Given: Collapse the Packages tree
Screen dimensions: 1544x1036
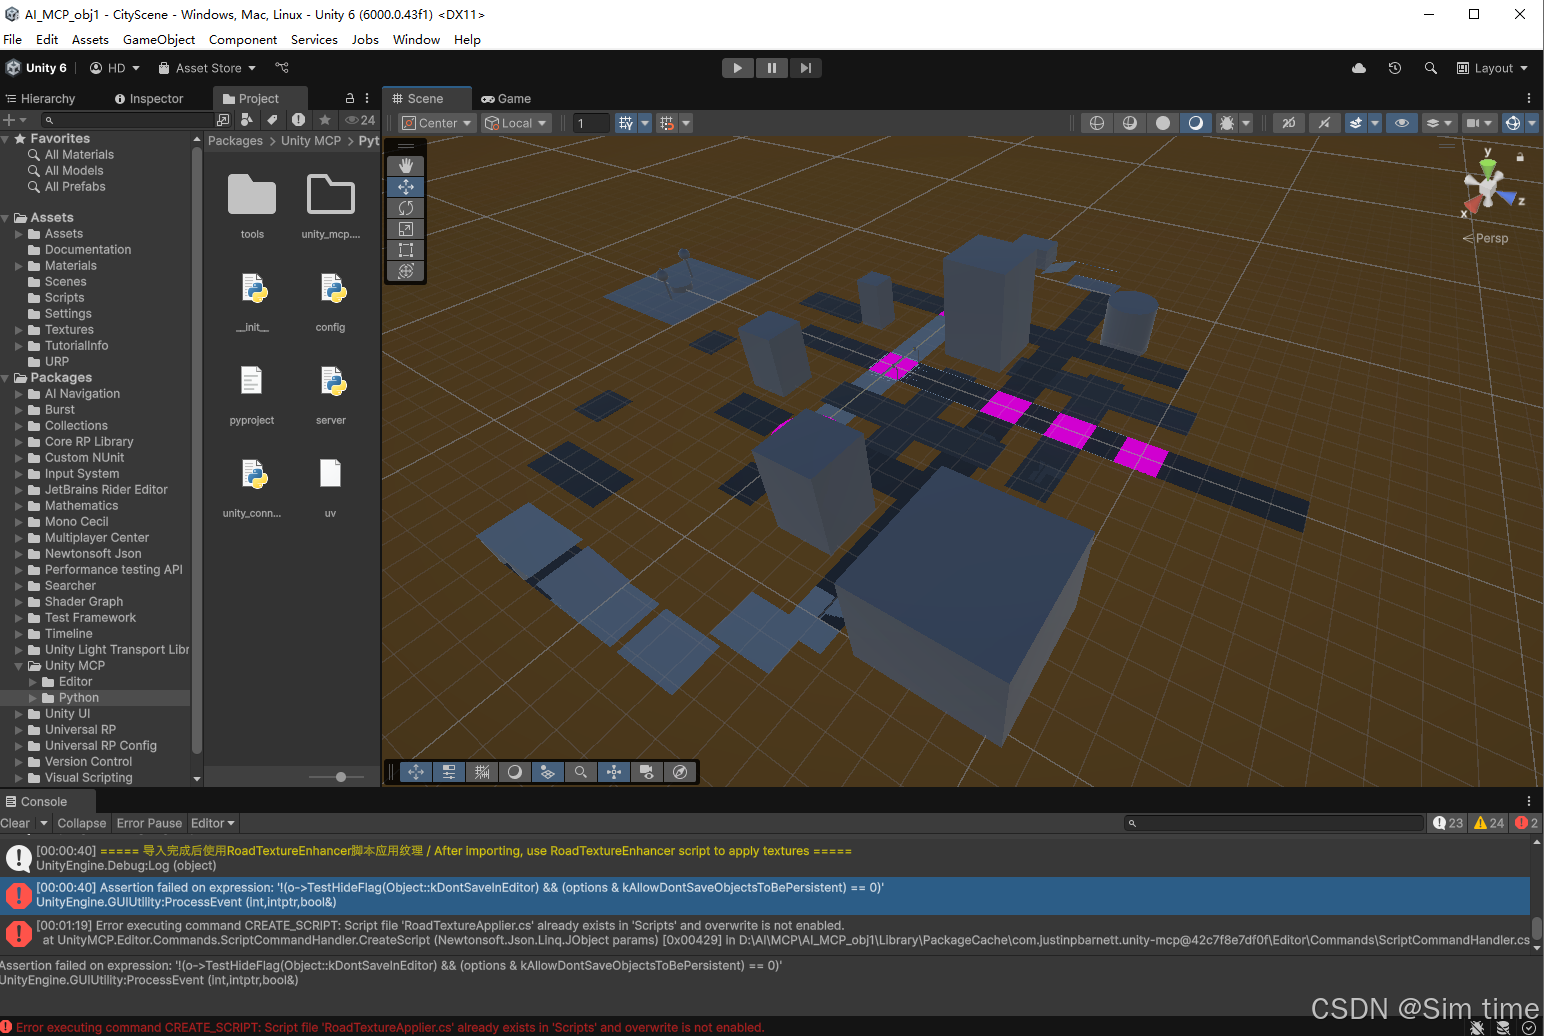Looking at the screenshot, I should [6, 378].
